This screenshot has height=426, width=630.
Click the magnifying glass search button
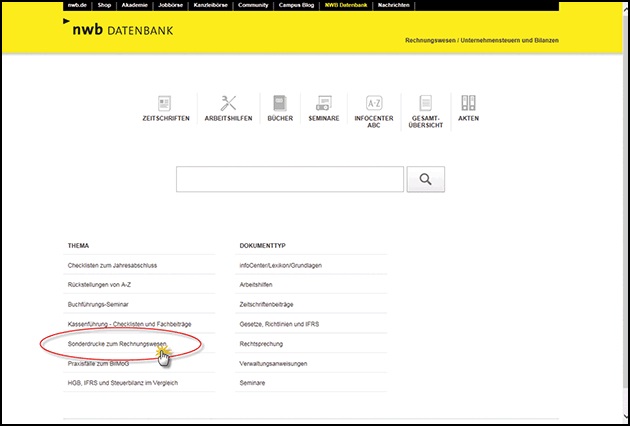(425, 179)
